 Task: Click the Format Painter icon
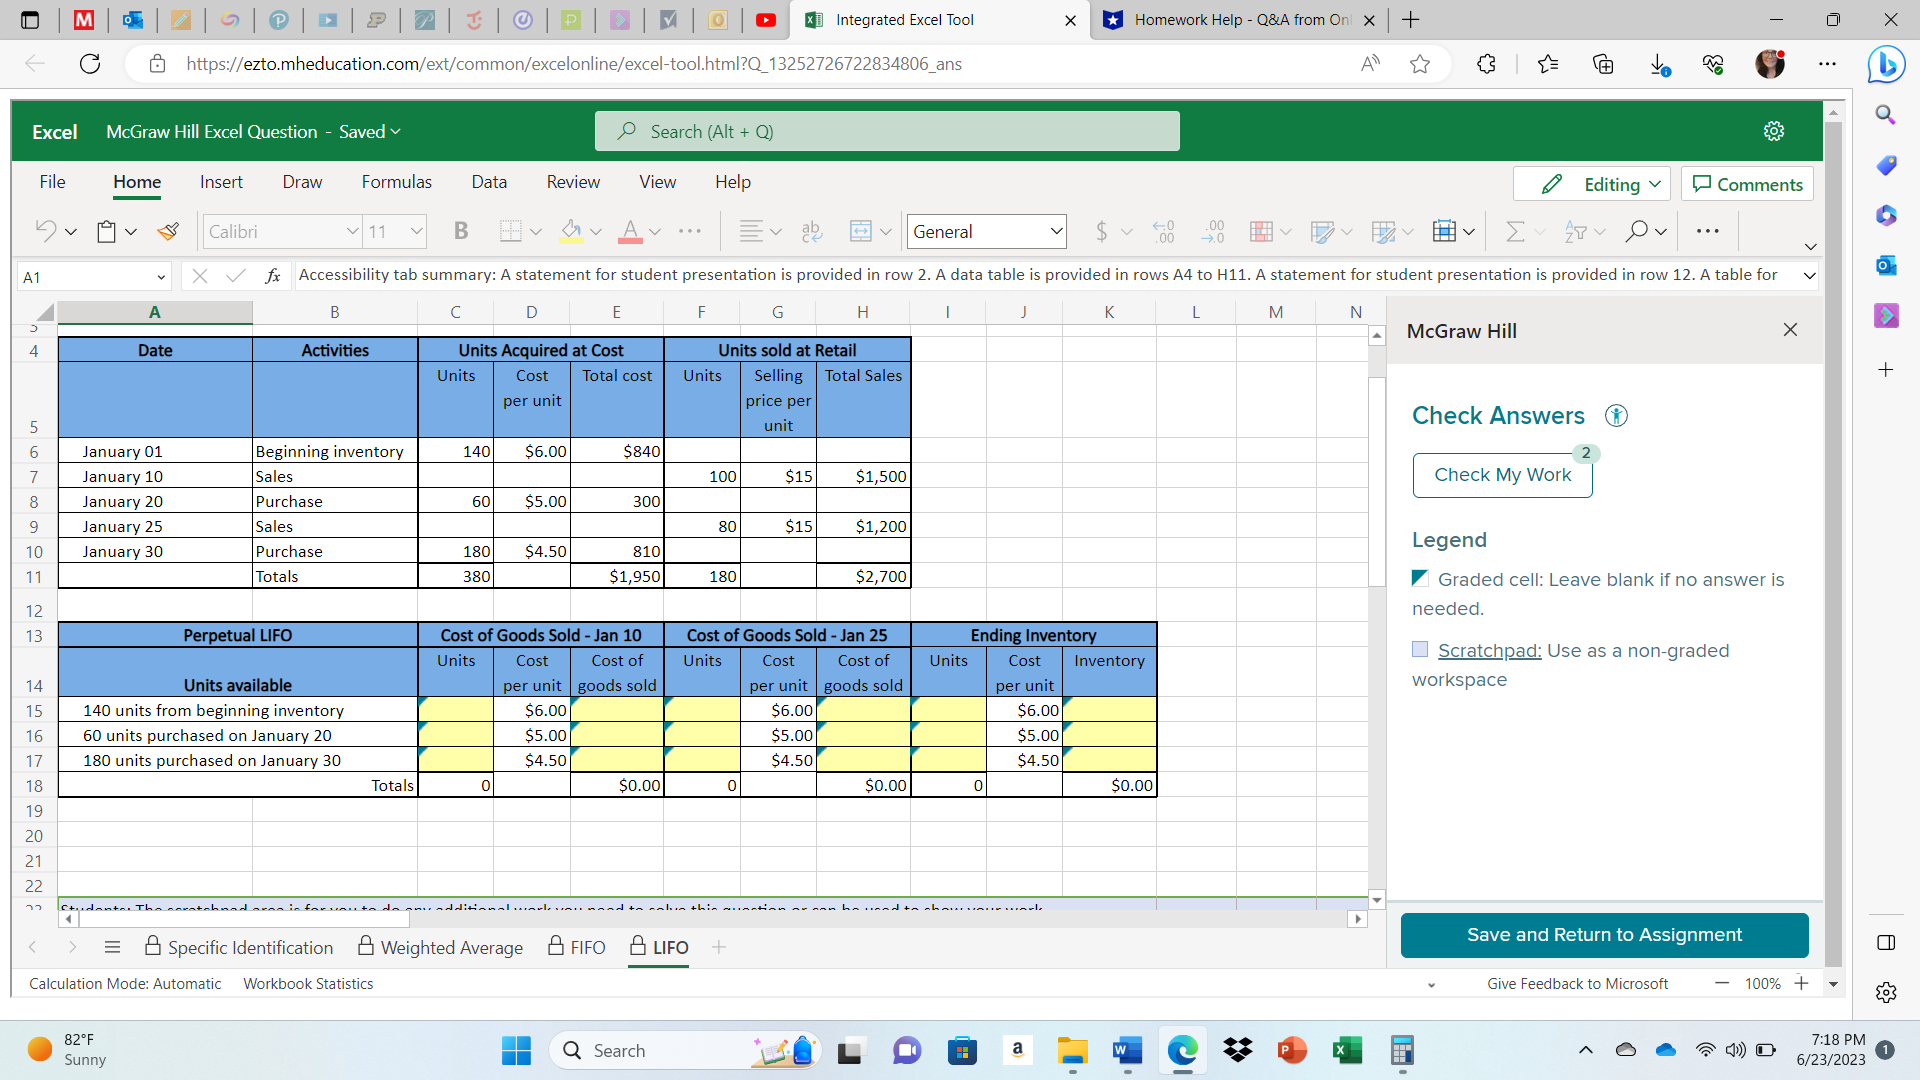pos(168,232)
